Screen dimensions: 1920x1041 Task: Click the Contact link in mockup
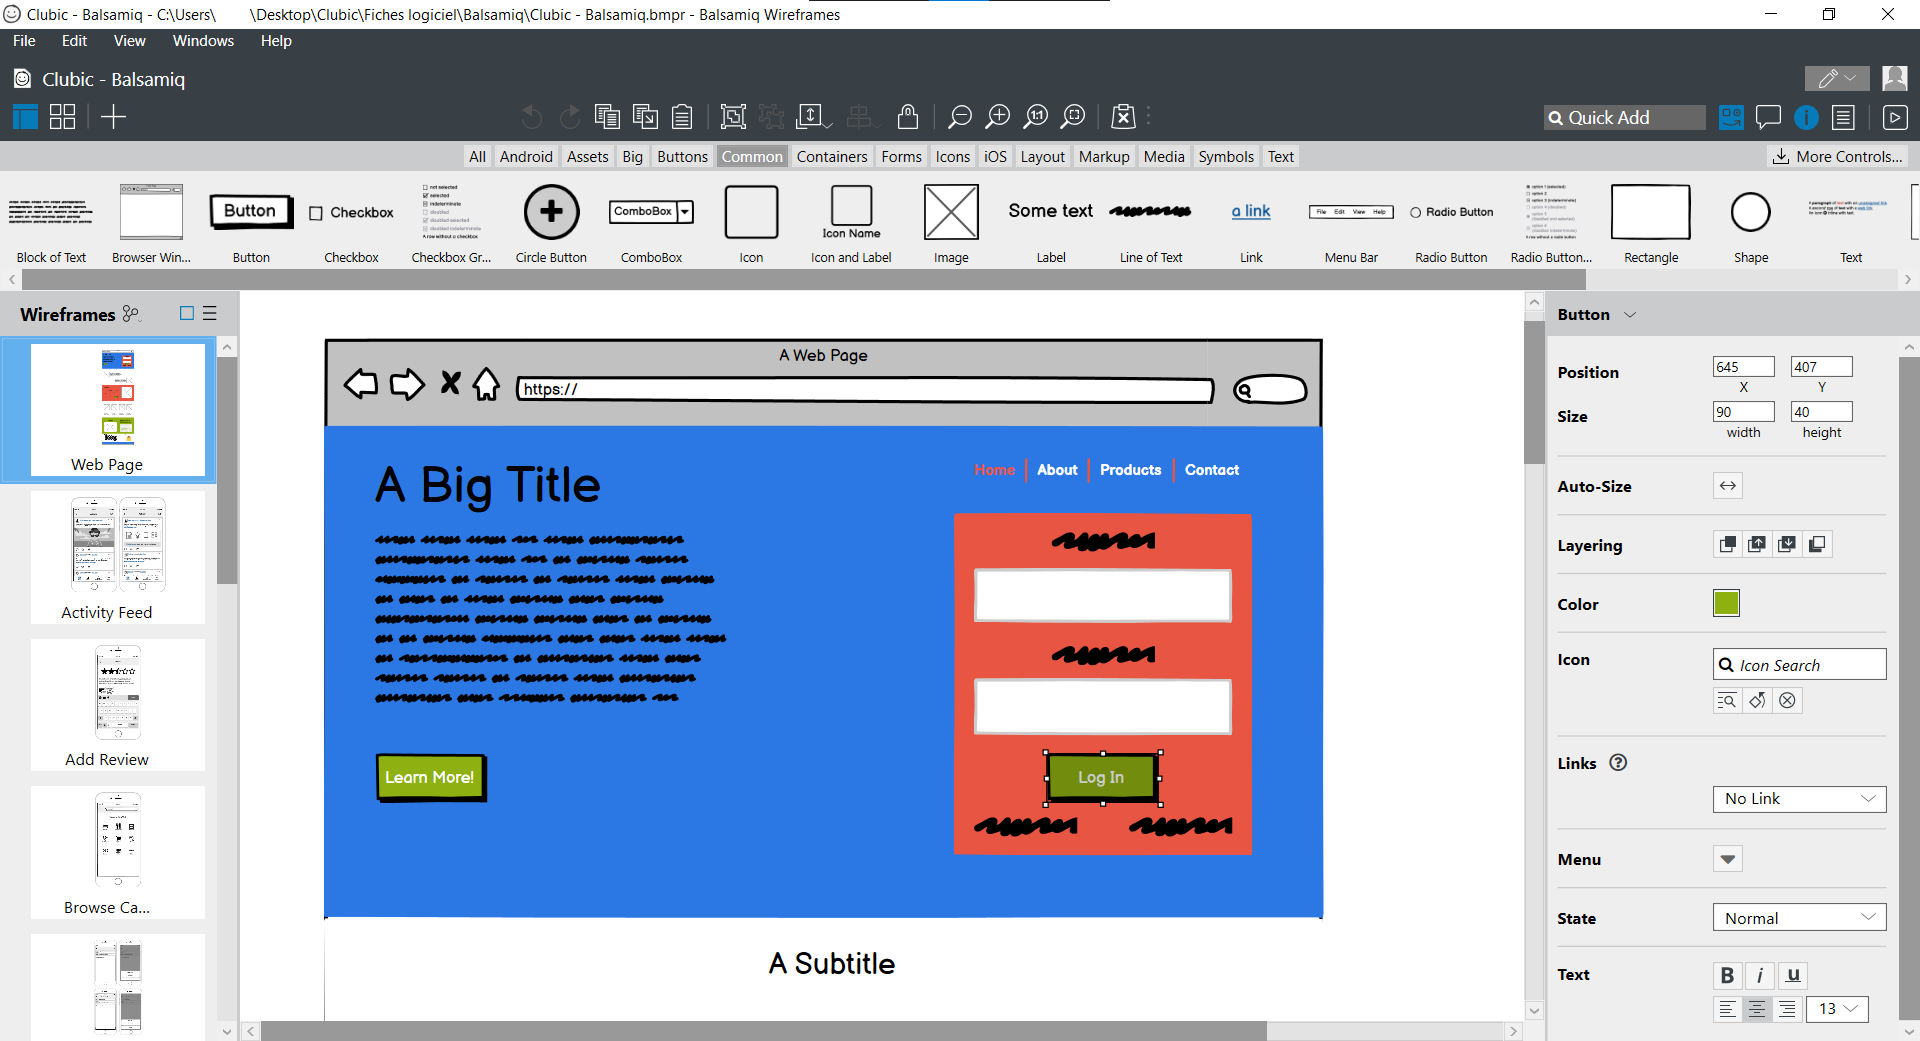pyautogui.click(x=1212, y=469)
